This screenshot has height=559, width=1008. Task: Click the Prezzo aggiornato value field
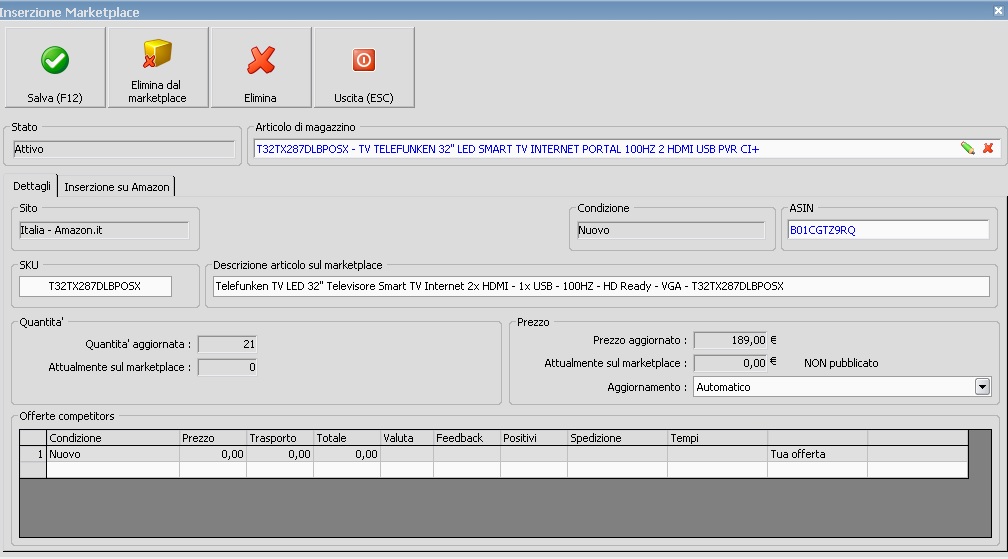pos(730,341)
